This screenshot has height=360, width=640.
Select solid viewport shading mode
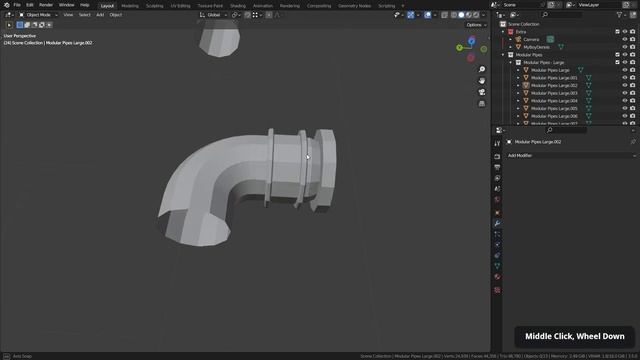click(x=461, y=15)
